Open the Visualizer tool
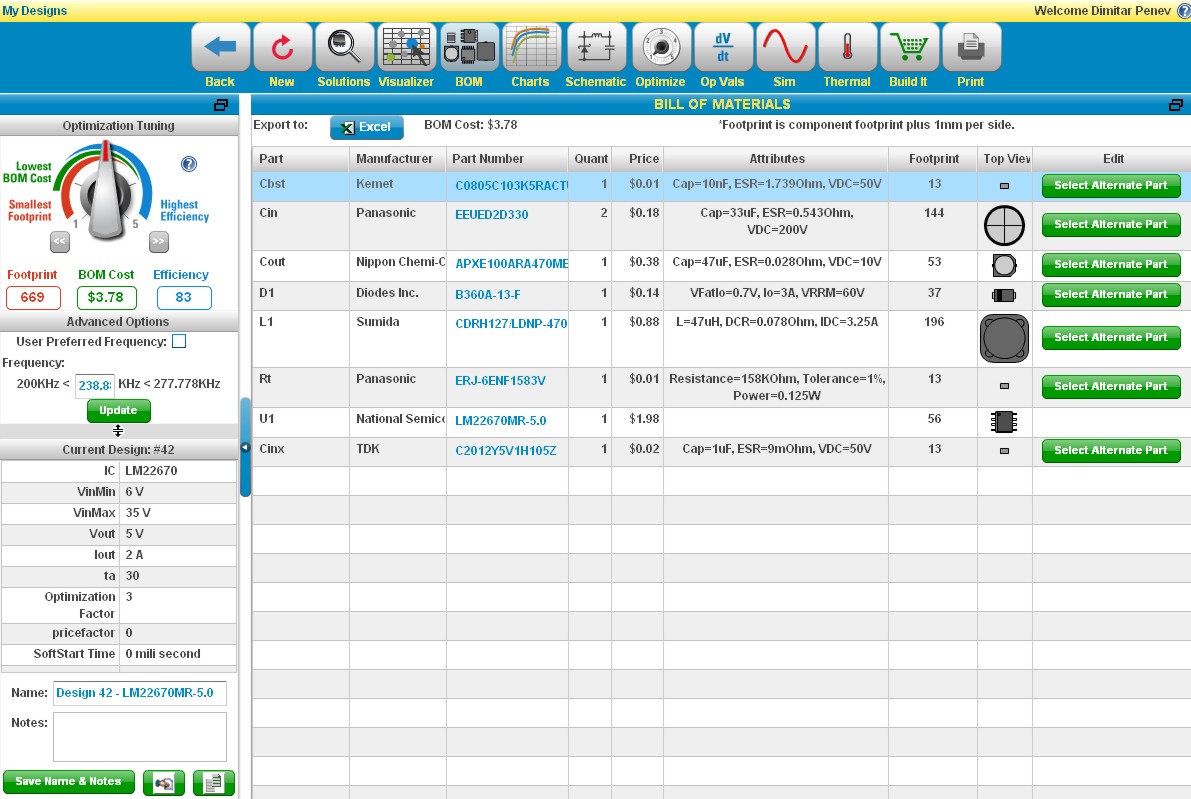This screenshot has width=1191, height=799. point(406,48)
